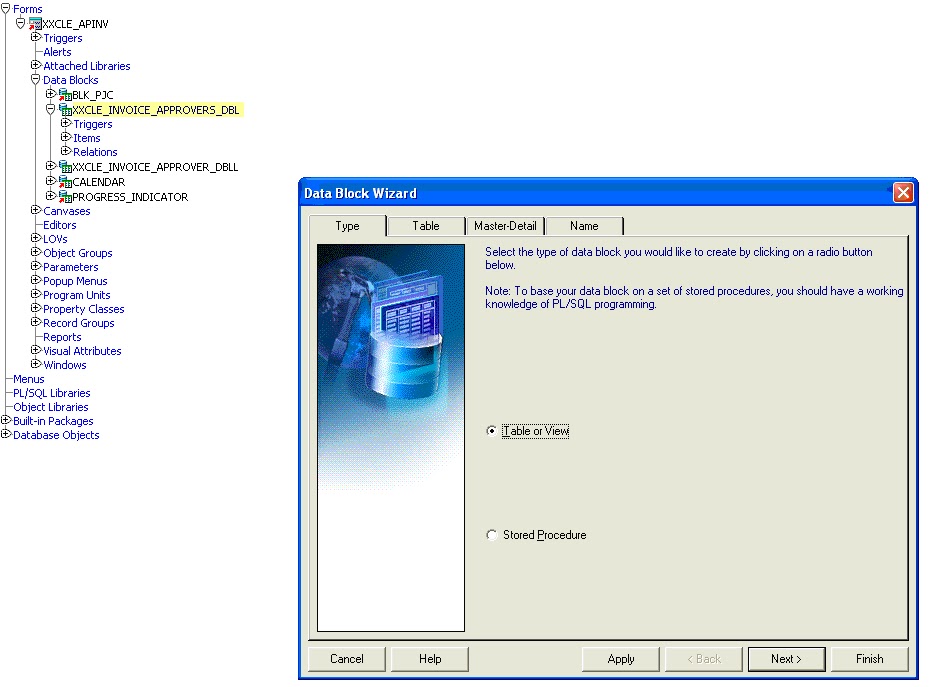Click the Finish button
The width and height of the screenshot is (929, 687).
870,659
